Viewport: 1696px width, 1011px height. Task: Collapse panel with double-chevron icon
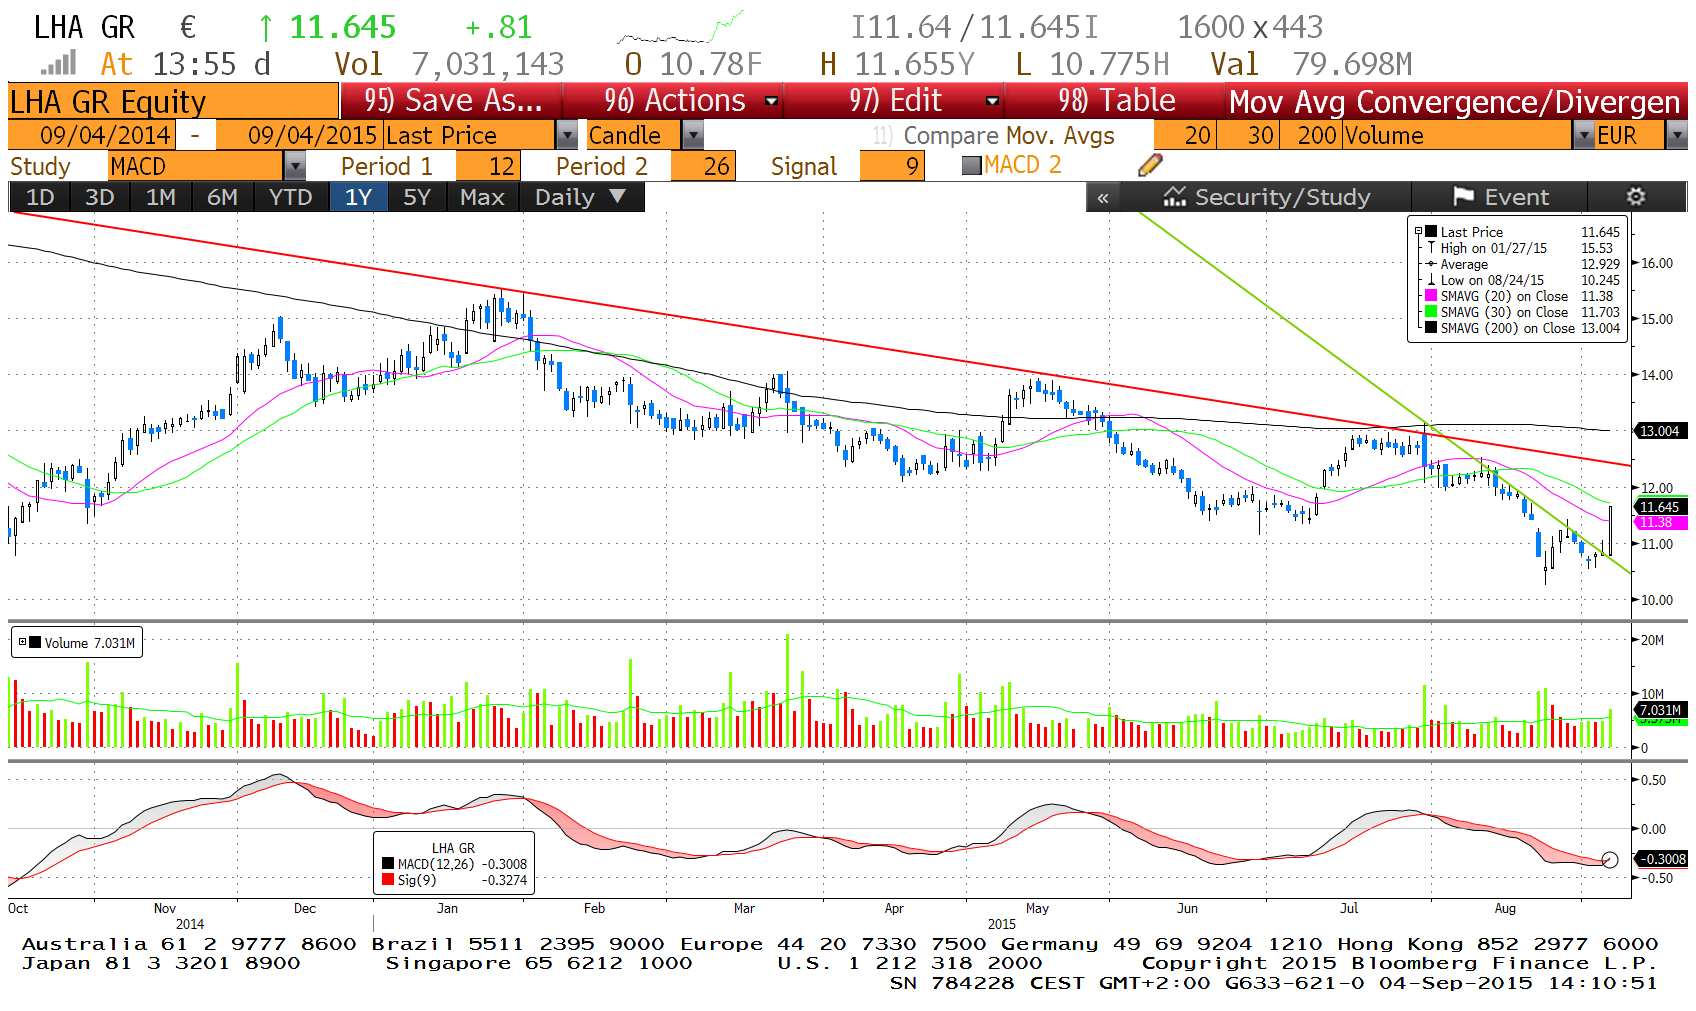(x=1103, y=198)
